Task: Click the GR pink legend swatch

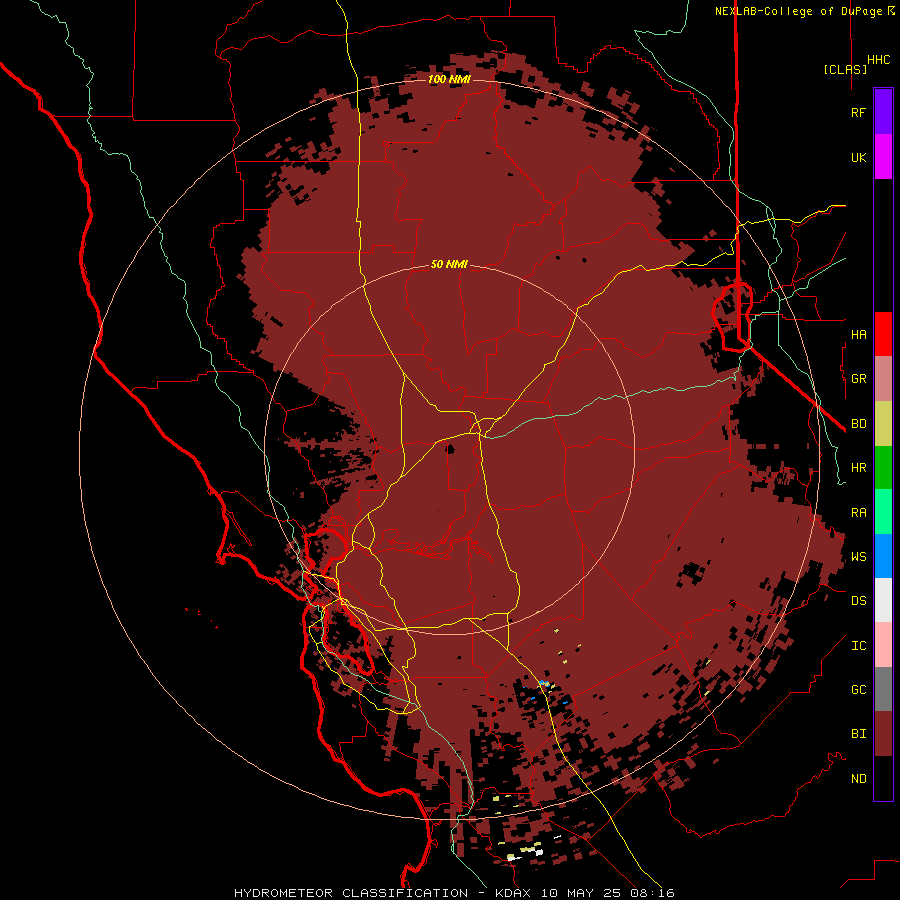Action: coord(883,379)
